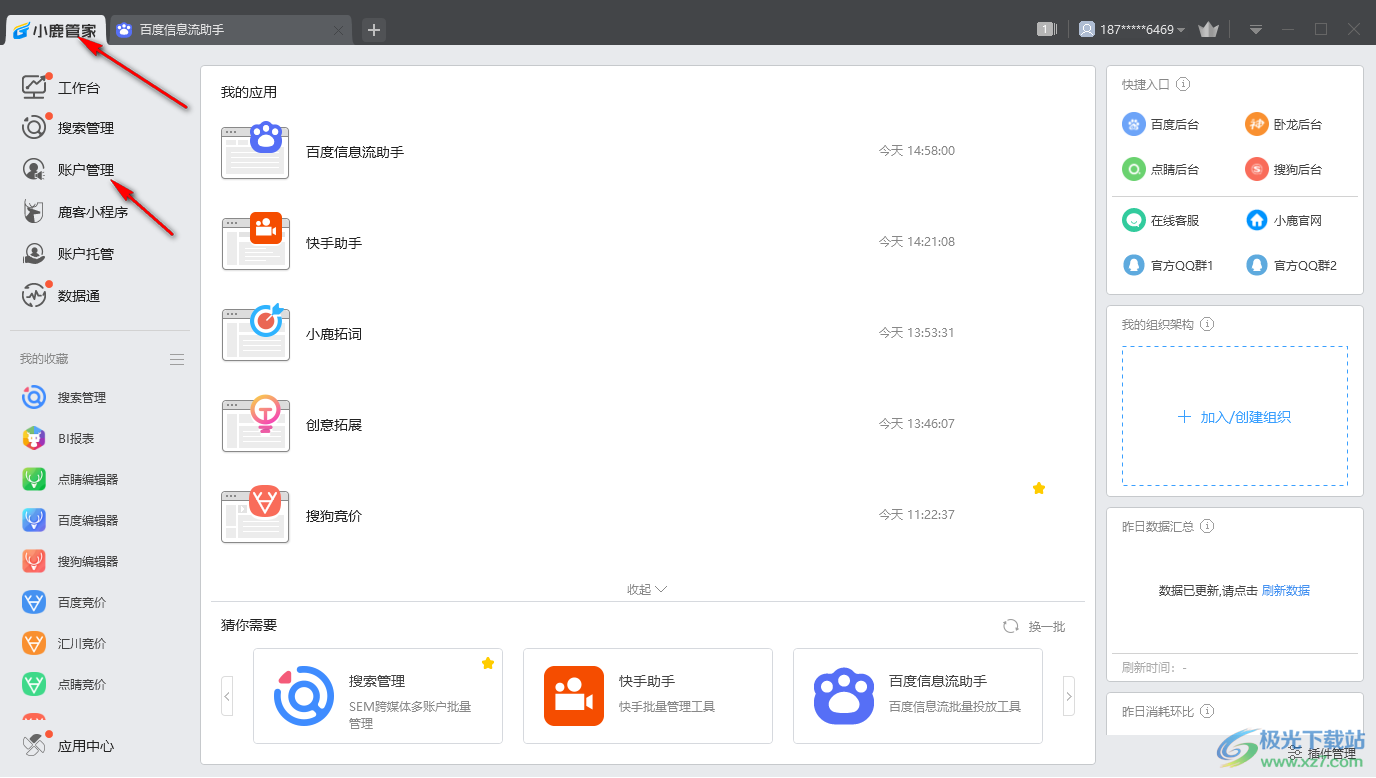Open 百度信息流助手 recommendation card

click(918, 696)
